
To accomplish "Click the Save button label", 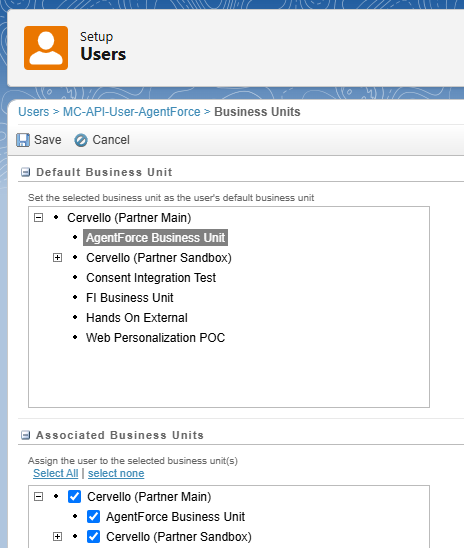I will (x=48, y=140).
